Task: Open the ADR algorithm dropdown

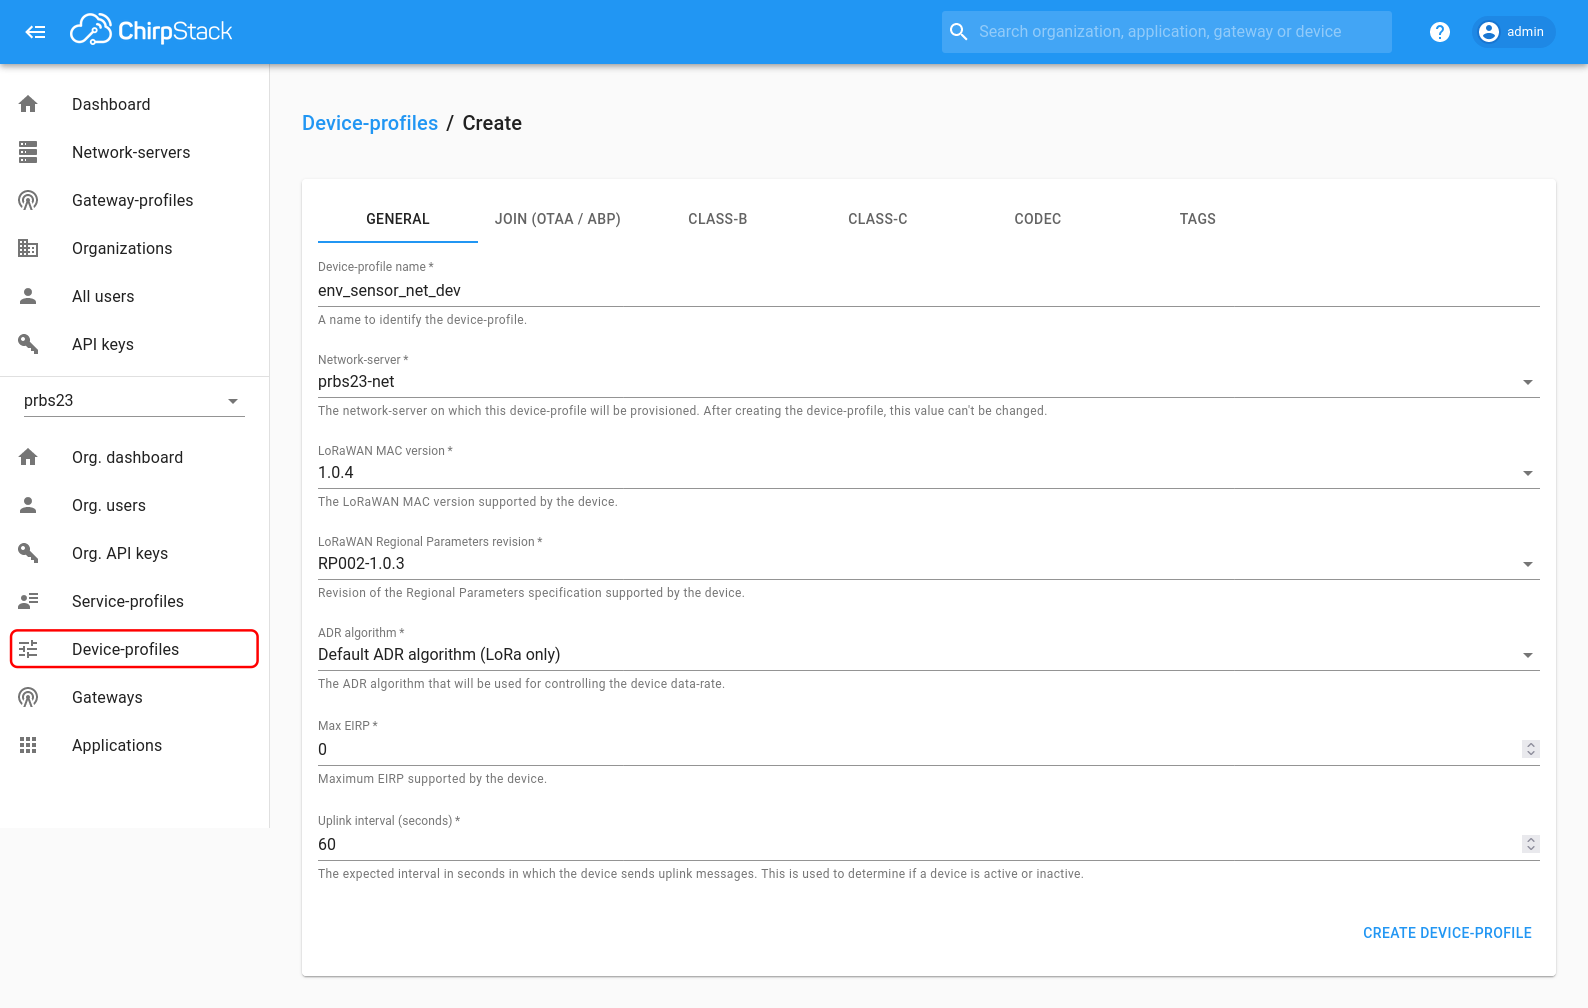Action: pyautogui.click(x=929, y=655)
